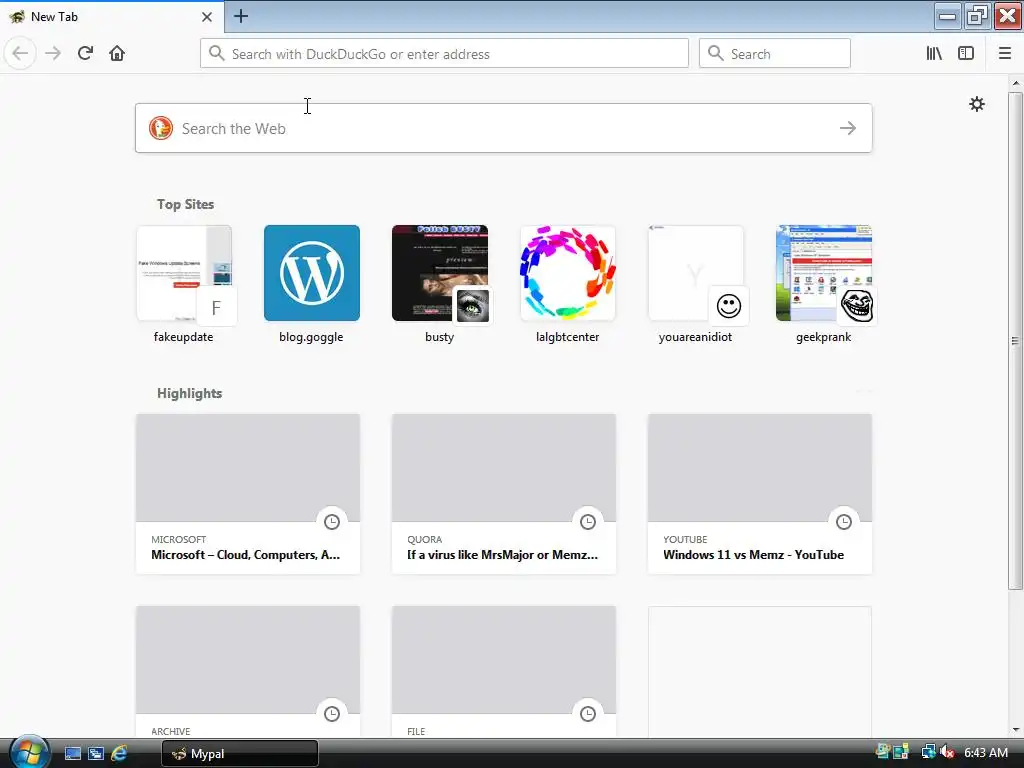
Task: Click magnifier icon in address bar
Action: (x=217, y=54)
